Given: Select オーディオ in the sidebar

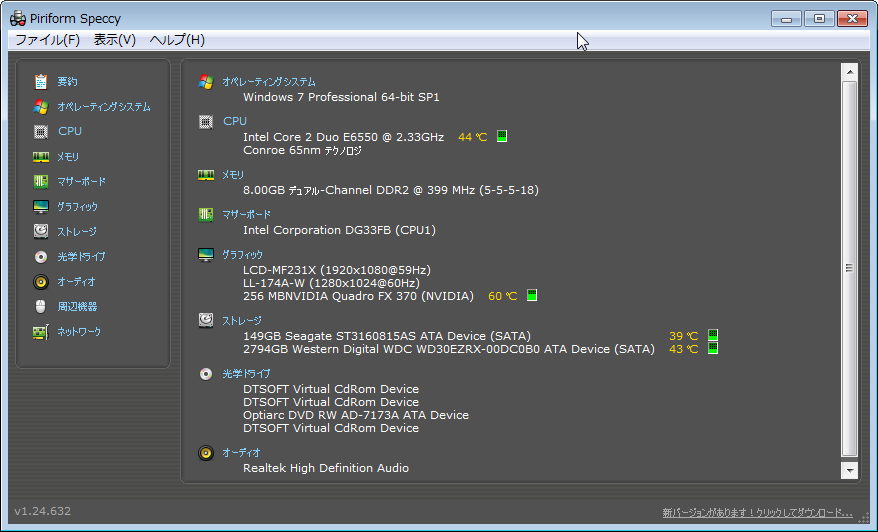Looking at the screenshot, I should click(x=76, y=282).
